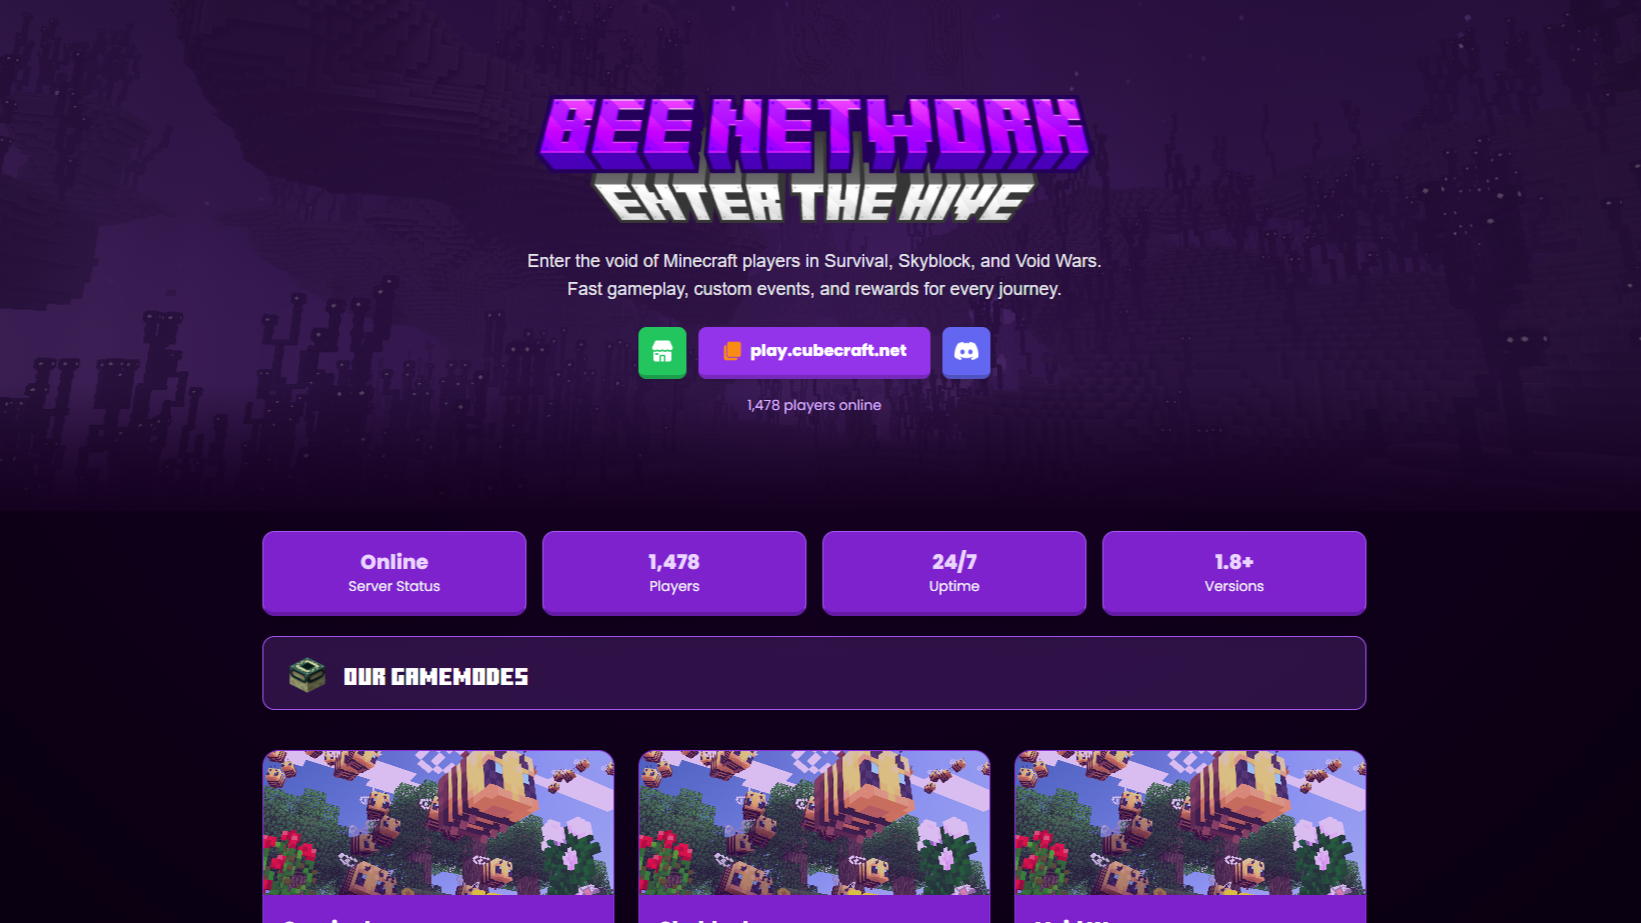Select the 1.8+ Versions stat card
The image size is (1641, 923).
(x=1234, y=572)
